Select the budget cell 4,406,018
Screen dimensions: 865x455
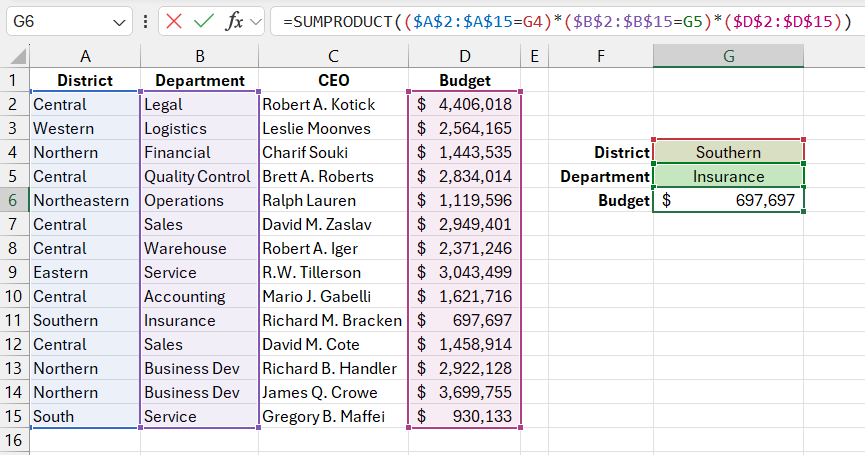465,104
